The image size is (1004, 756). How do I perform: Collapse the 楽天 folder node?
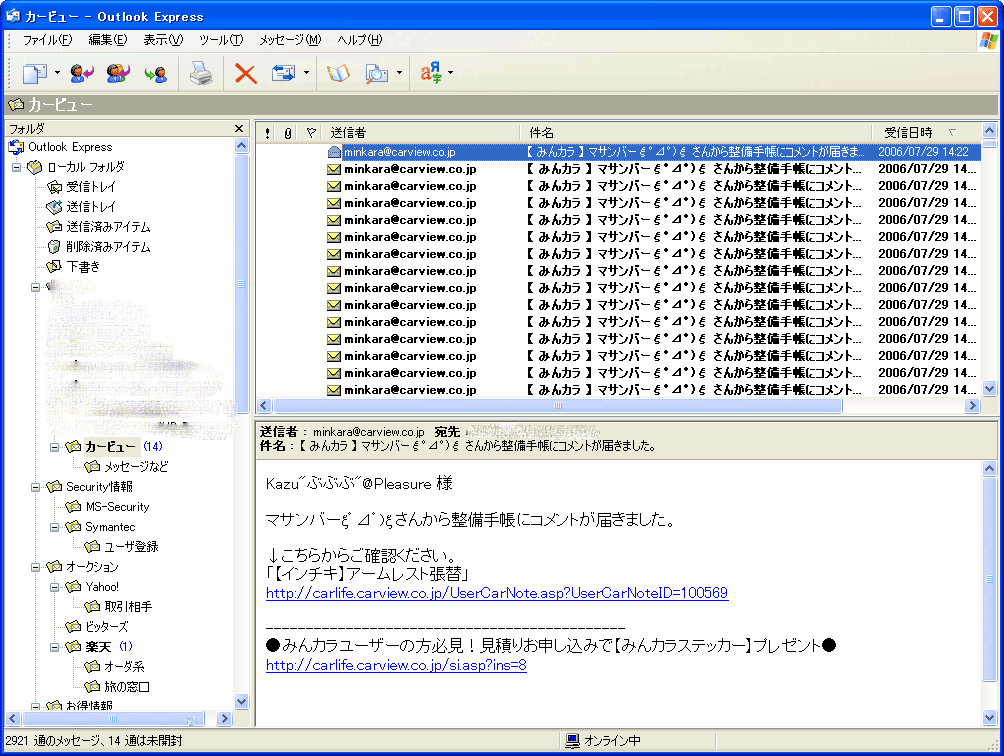54,647
